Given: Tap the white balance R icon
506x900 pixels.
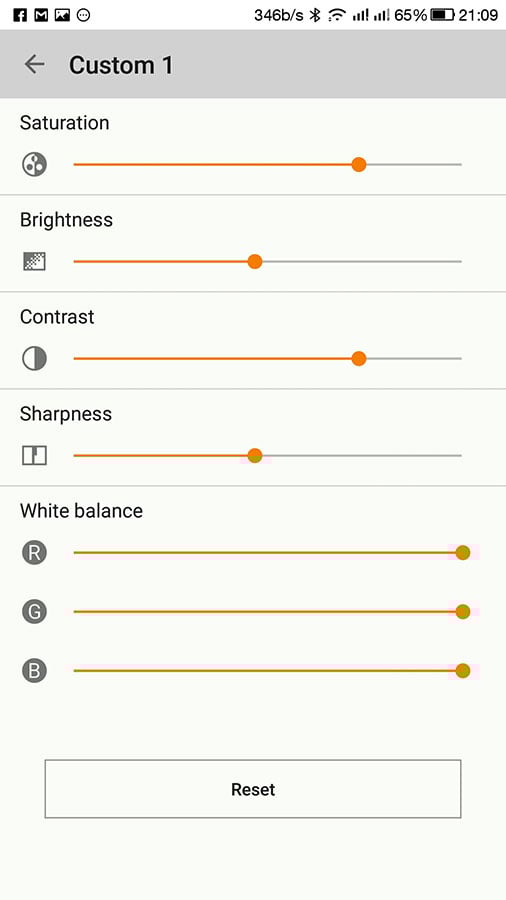Looking at the screenshot, I should pos(34,553).
